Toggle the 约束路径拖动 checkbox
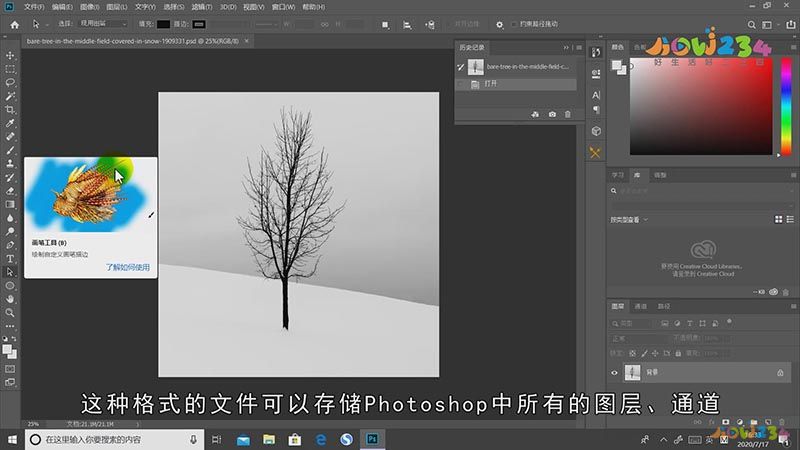Screen dimensions: 800x450 tap(514, 24)
